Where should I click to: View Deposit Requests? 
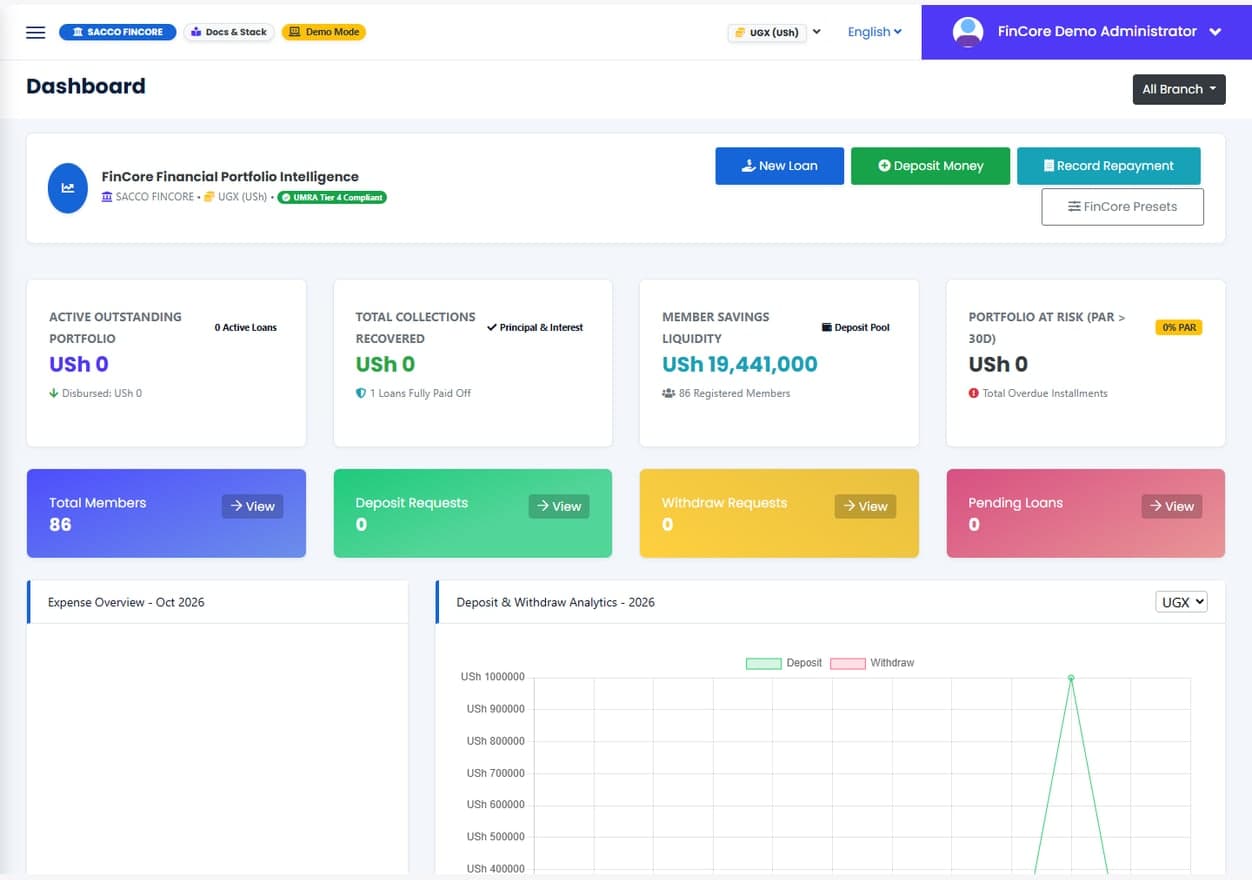(x=559, y=506)
